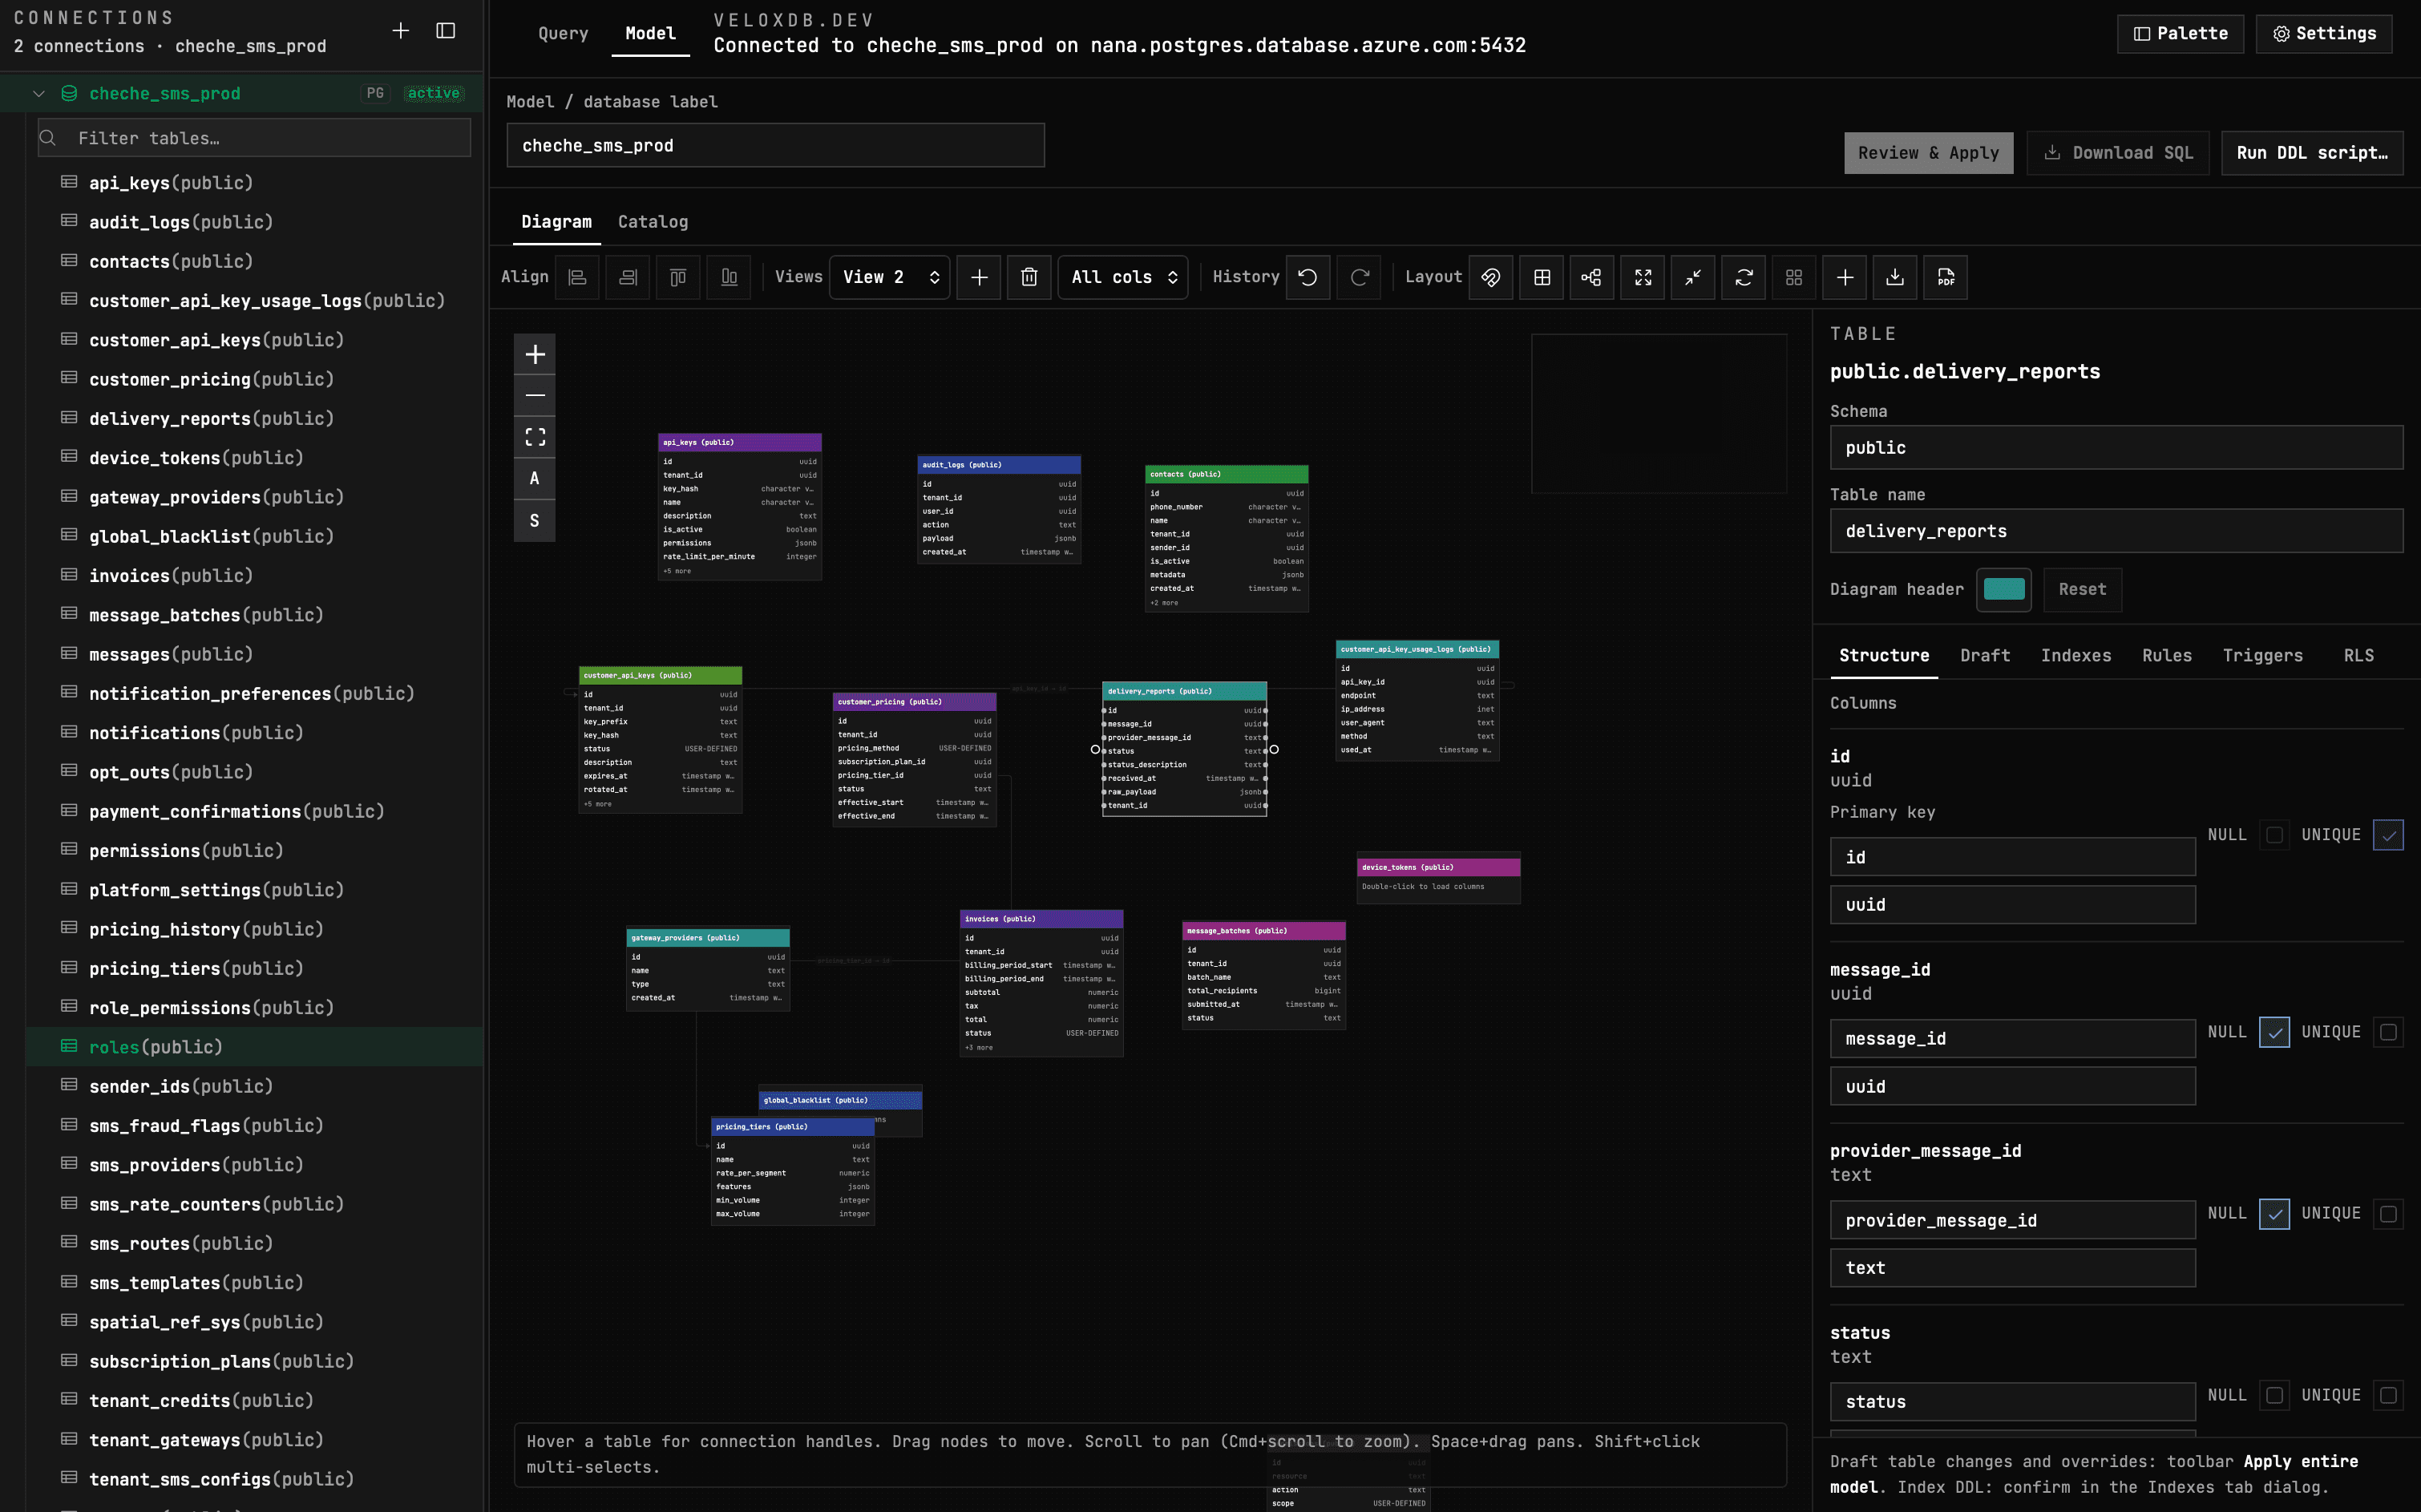Open the diagram header color swatch
This screenshot has height=1512, width=2421.
[x=2004, y=590]
